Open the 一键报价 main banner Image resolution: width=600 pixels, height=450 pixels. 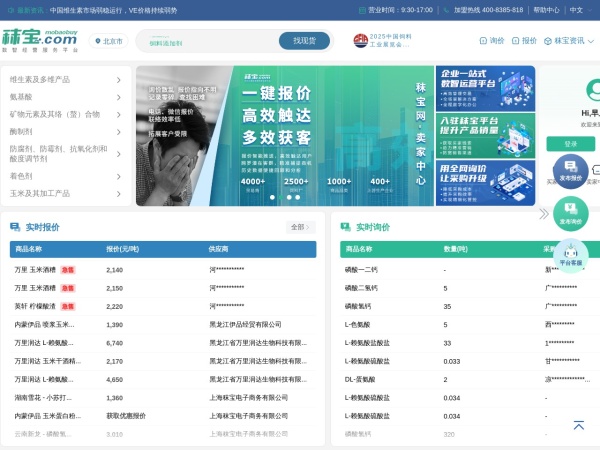pos(285,136)
